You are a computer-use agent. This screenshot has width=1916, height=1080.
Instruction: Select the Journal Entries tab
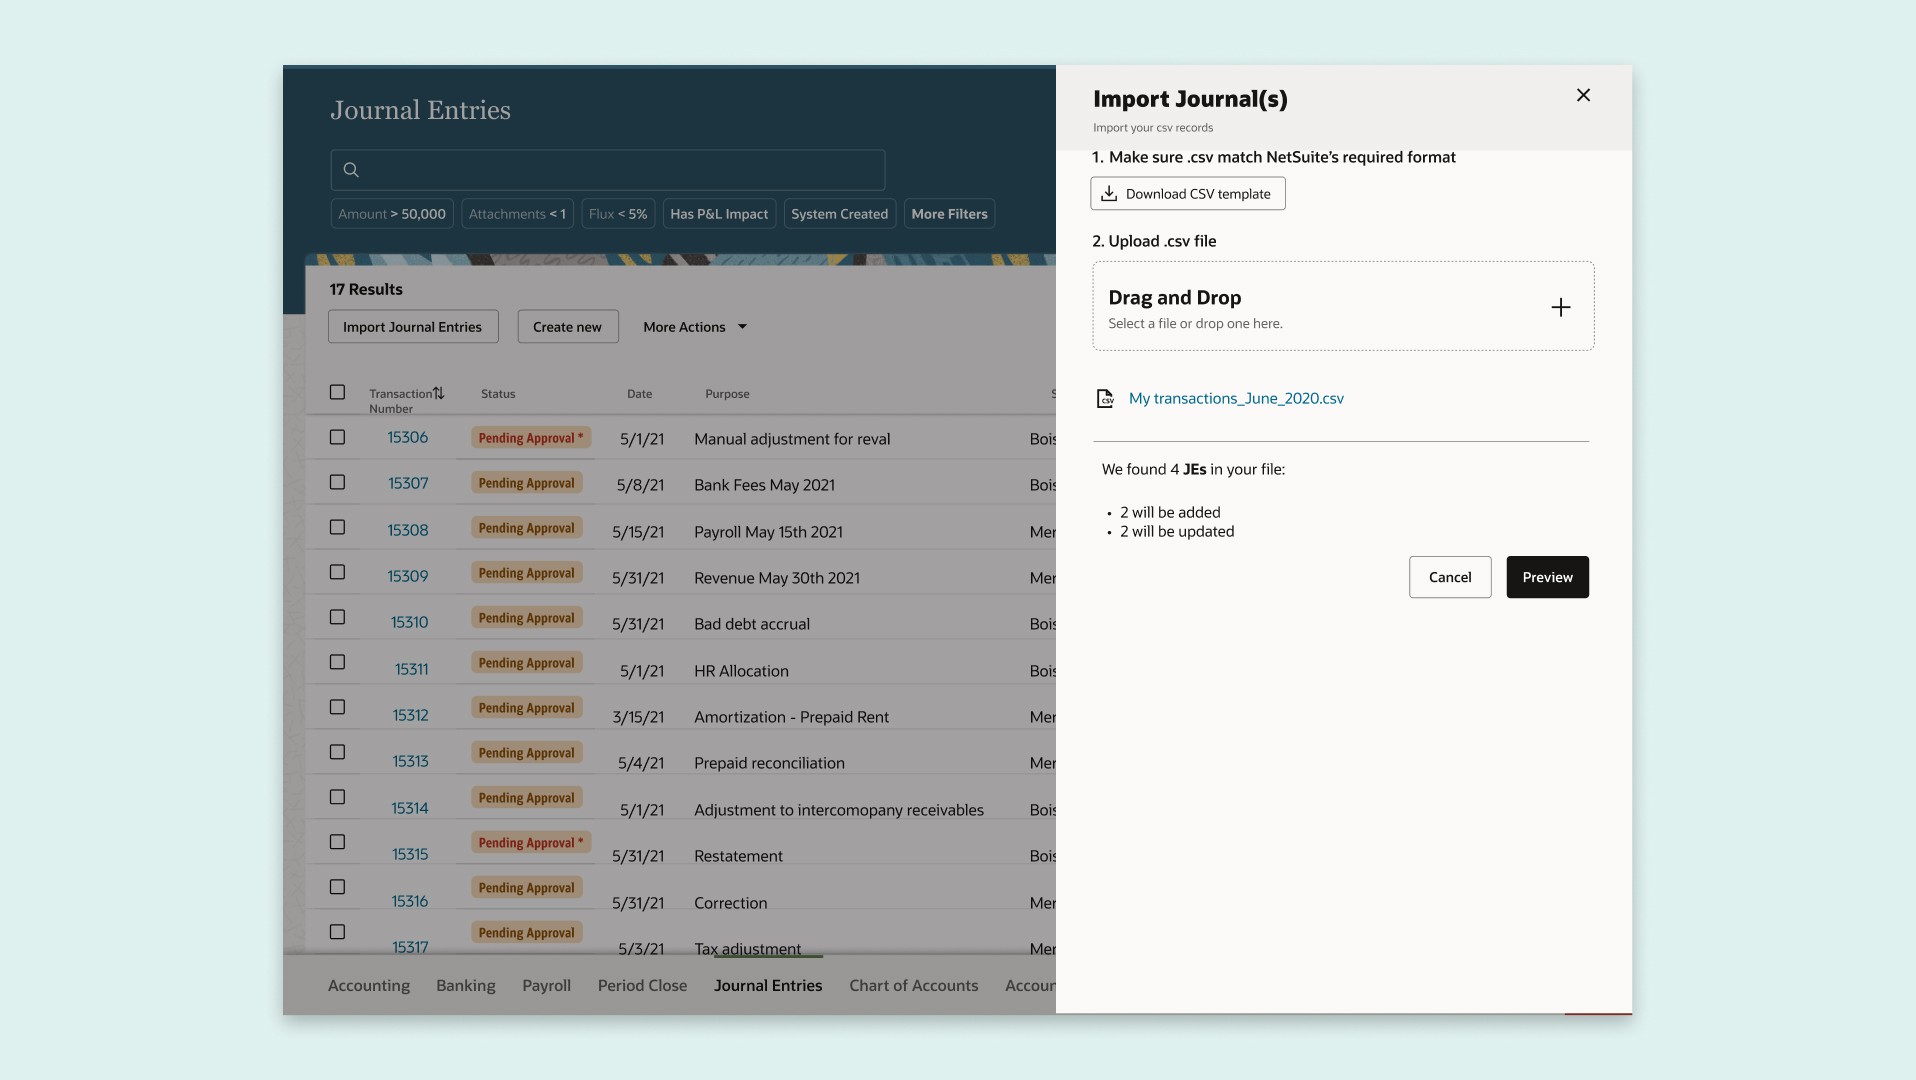click(768, 985)
